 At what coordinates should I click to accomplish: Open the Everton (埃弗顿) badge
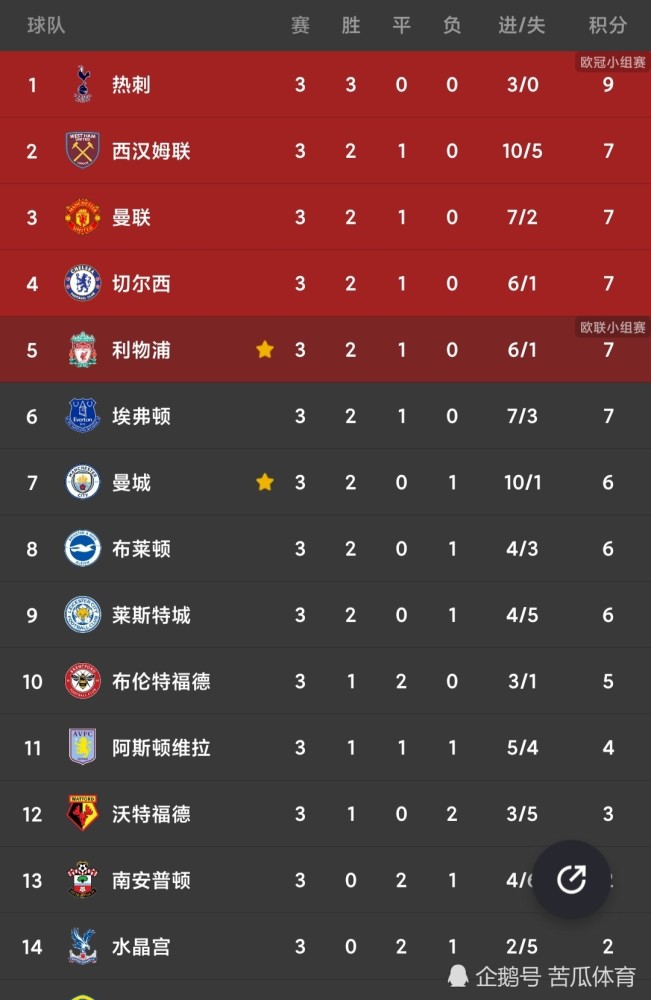coord(83,416)
